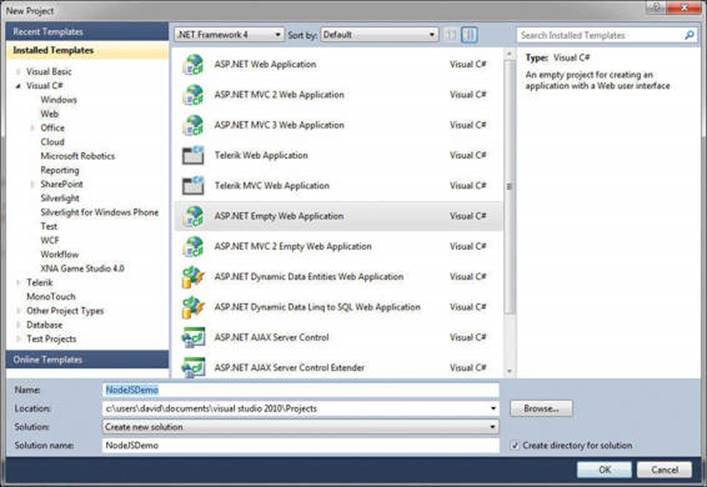Click the Telerik MVC Web Application icon

tap(193, 185)
